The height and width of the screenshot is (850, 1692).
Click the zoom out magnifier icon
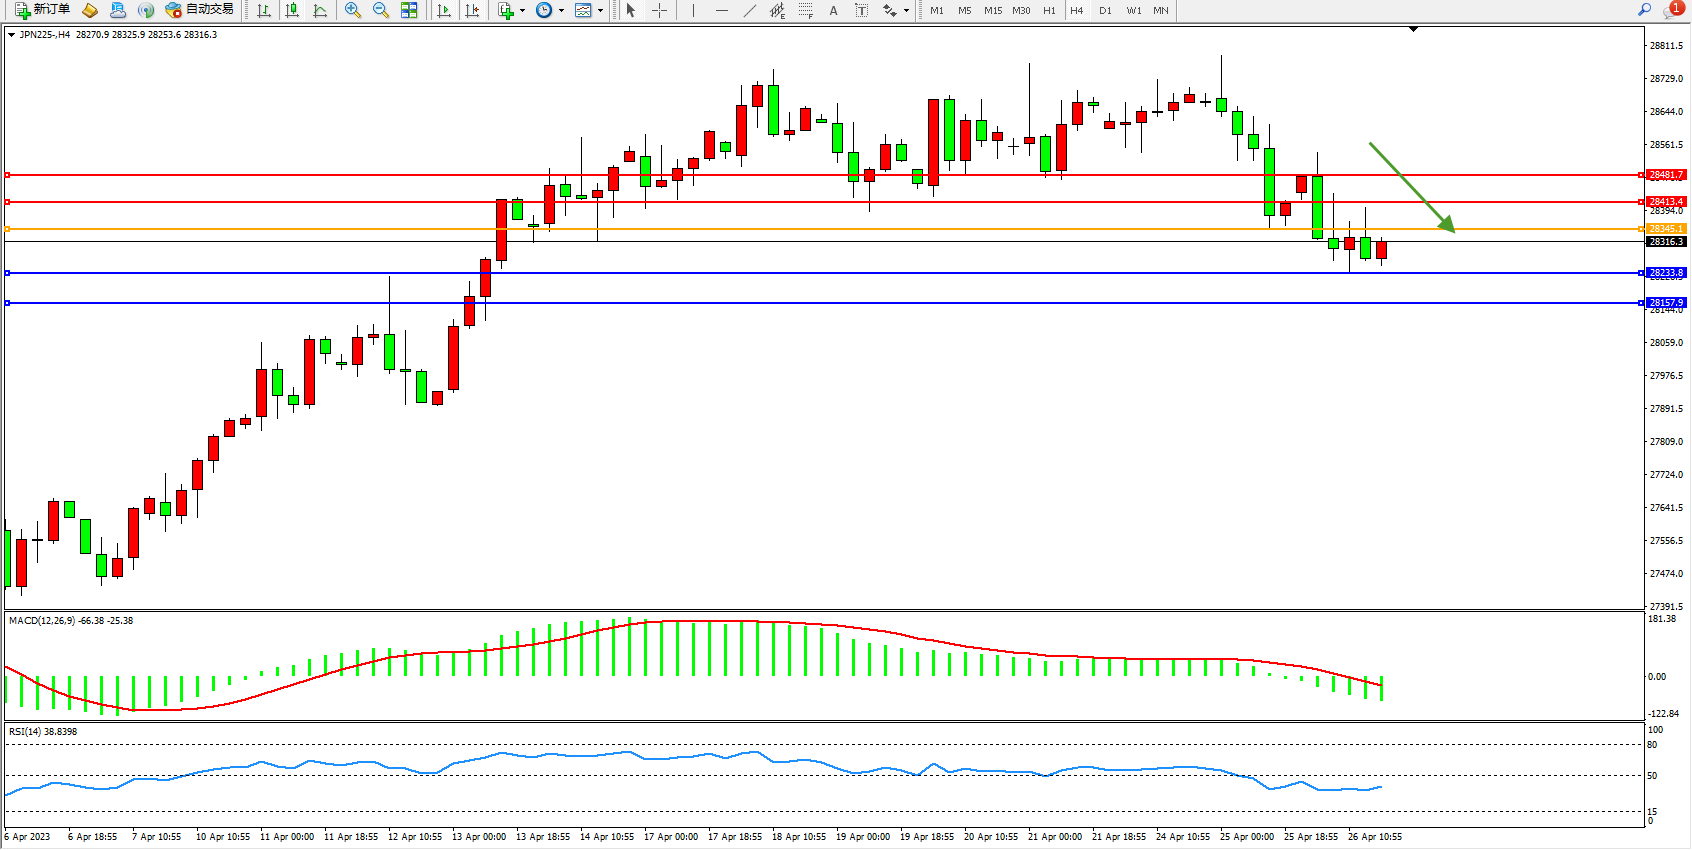[x=380, y=10]
